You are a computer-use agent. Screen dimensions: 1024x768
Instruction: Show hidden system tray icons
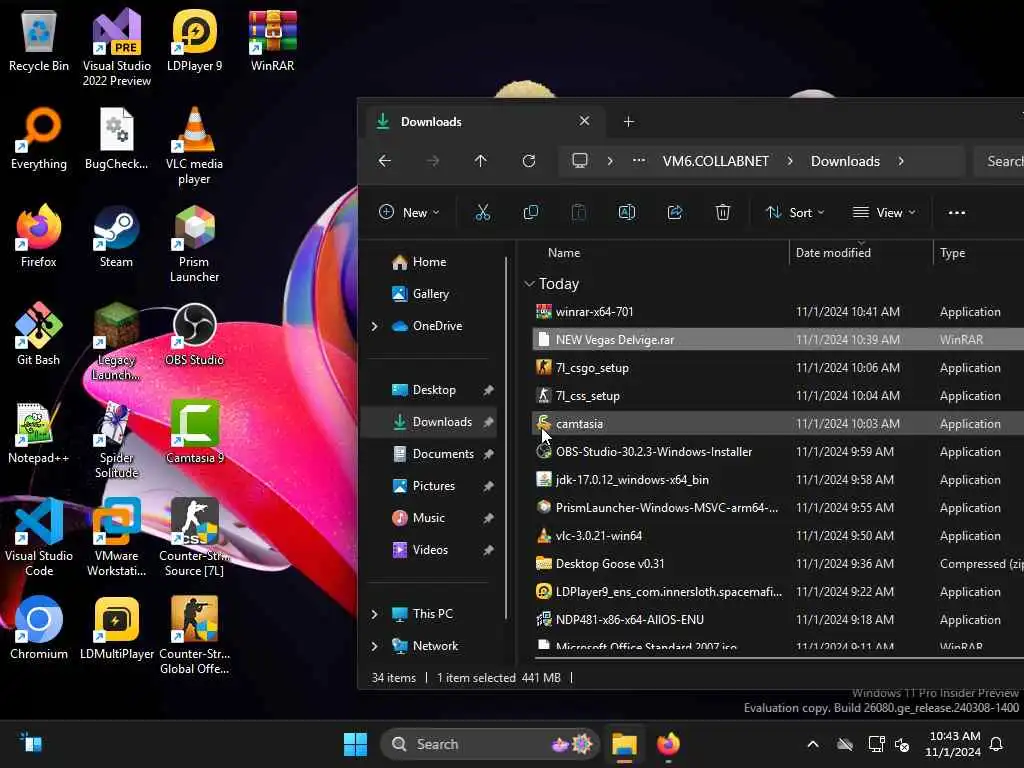click(x=813, y=744)
